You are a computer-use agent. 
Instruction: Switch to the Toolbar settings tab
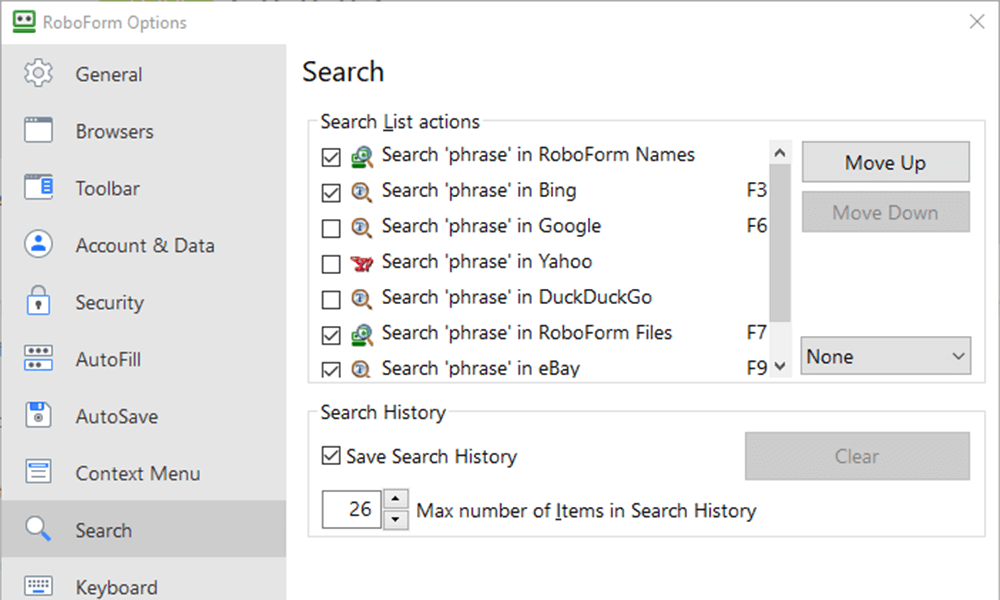(143, 188)
